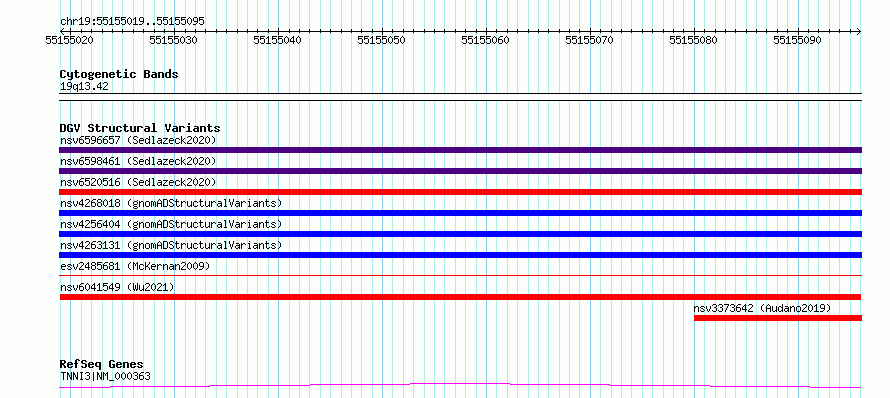Select the nsv6041549 red variant bar
Screen dimensions: 890x398
click(x=460, y=297)
